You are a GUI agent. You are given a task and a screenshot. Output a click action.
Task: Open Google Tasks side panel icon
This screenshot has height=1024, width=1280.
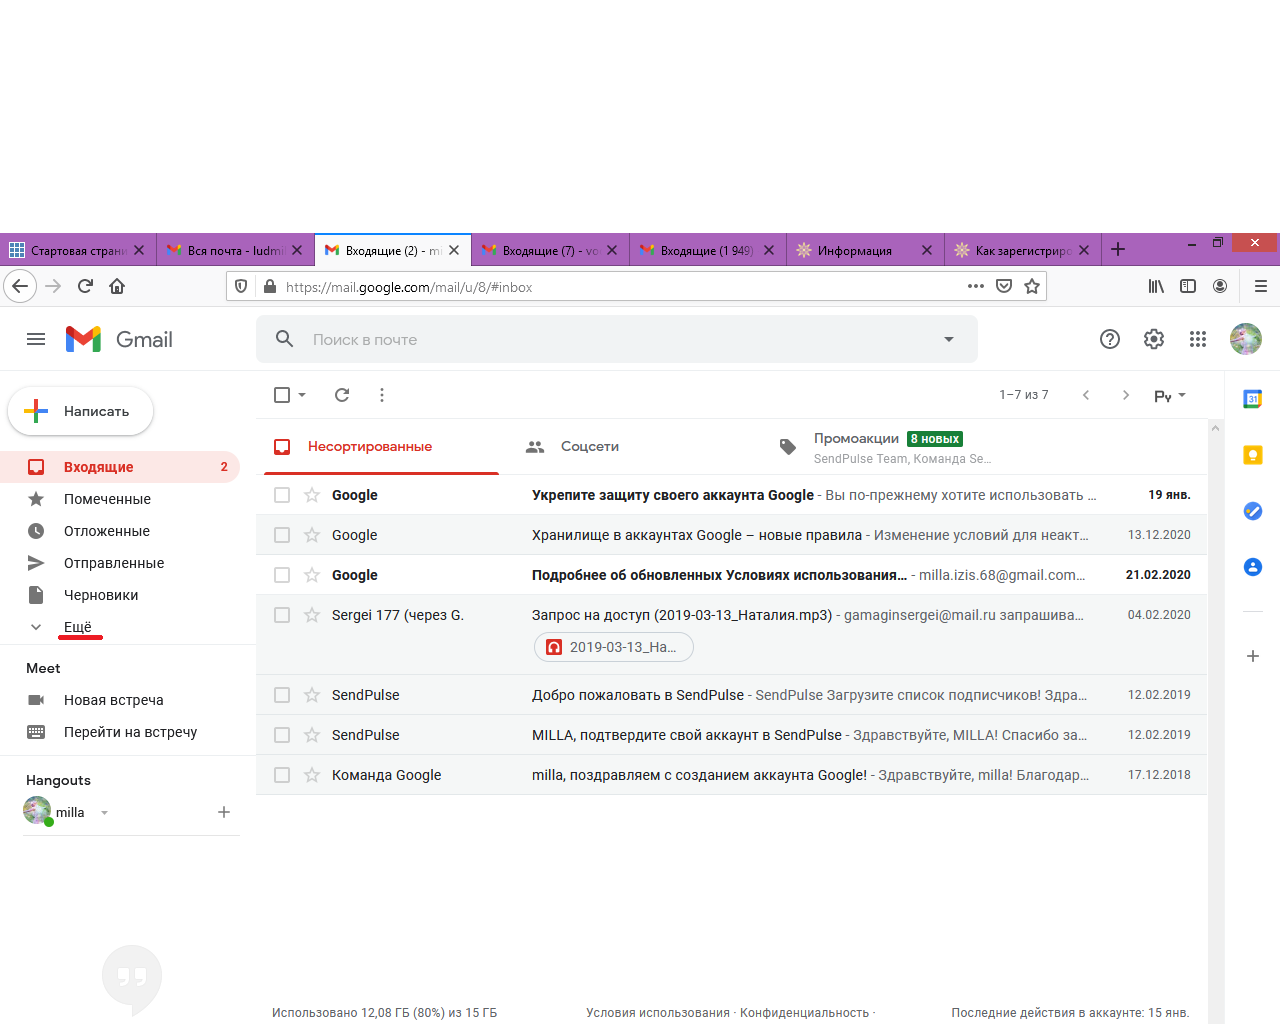click(1252, 511)
